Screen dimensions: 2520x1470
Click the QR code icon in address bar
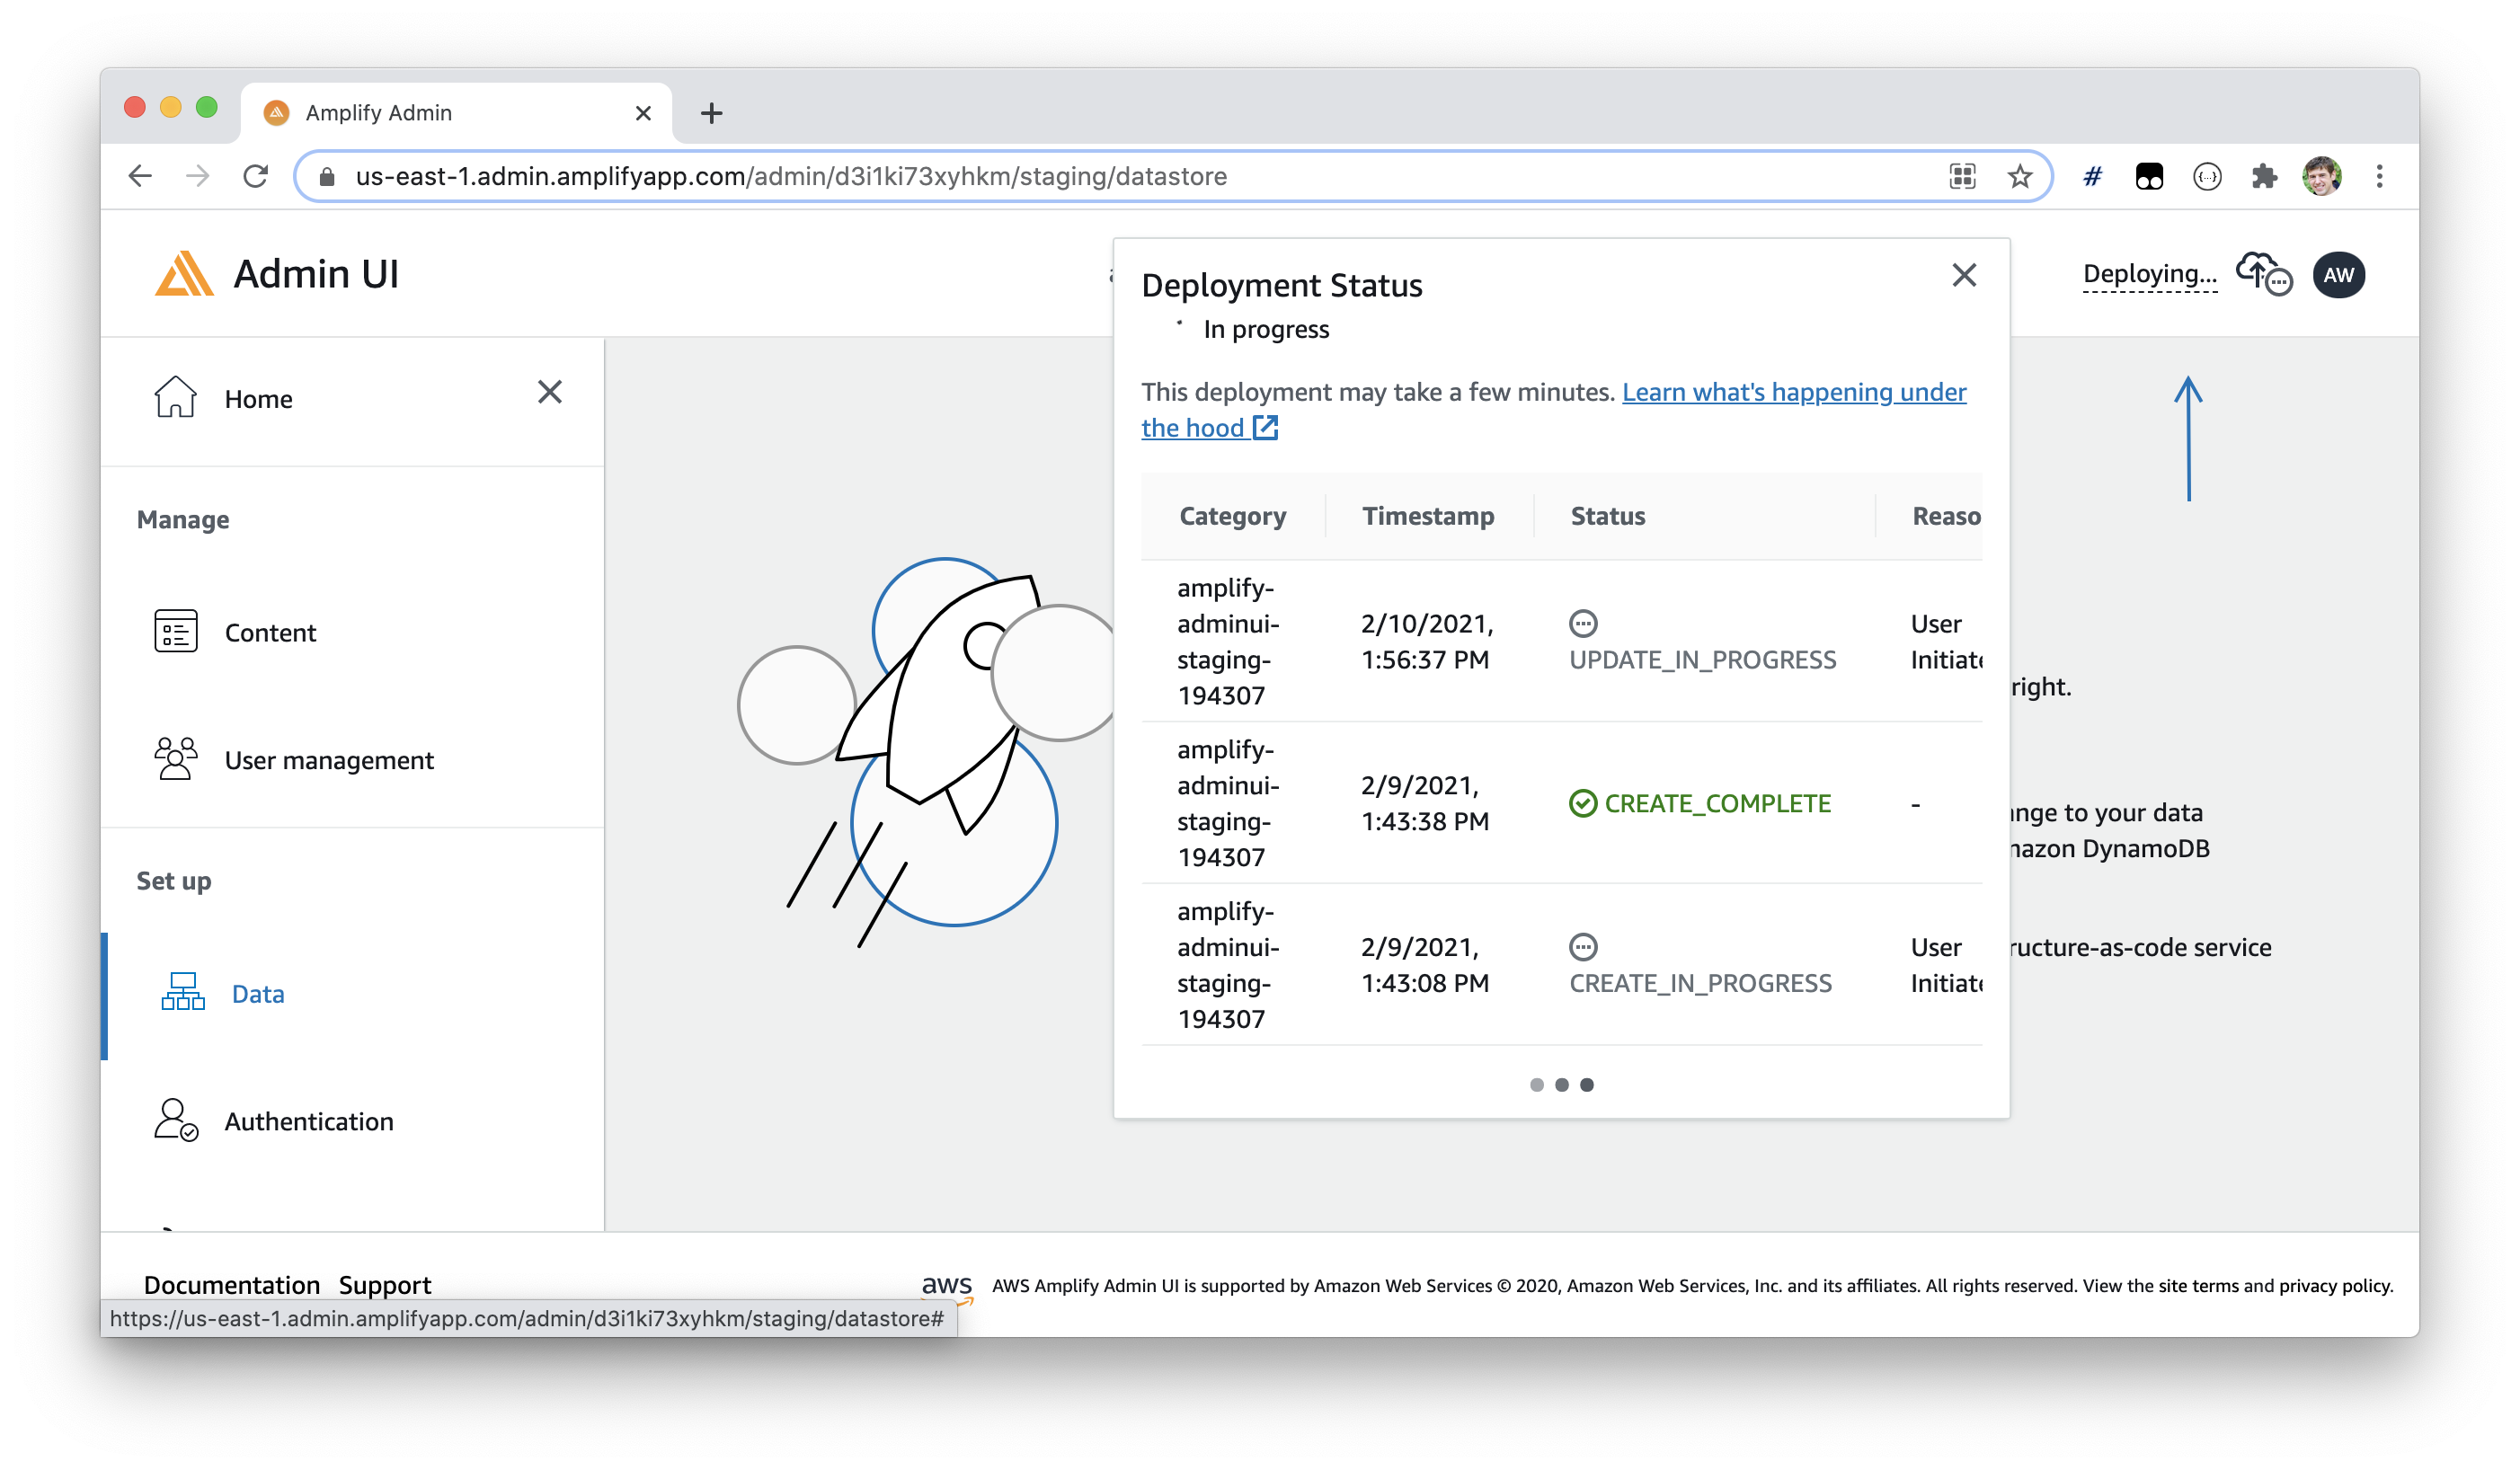[x=1963, y=176]
